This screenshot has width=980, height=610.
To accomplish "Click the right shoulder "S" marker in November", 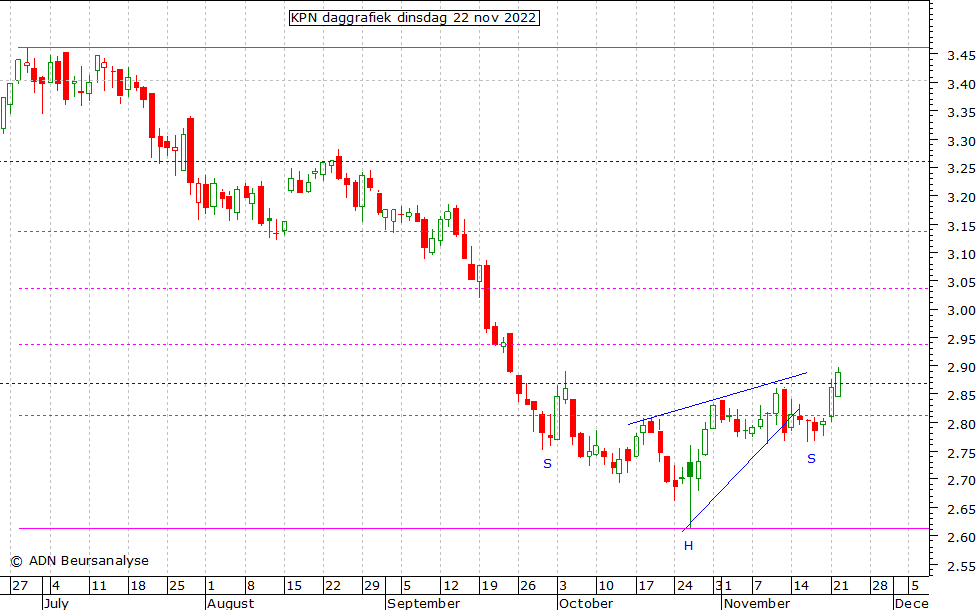I will [811, 459].
